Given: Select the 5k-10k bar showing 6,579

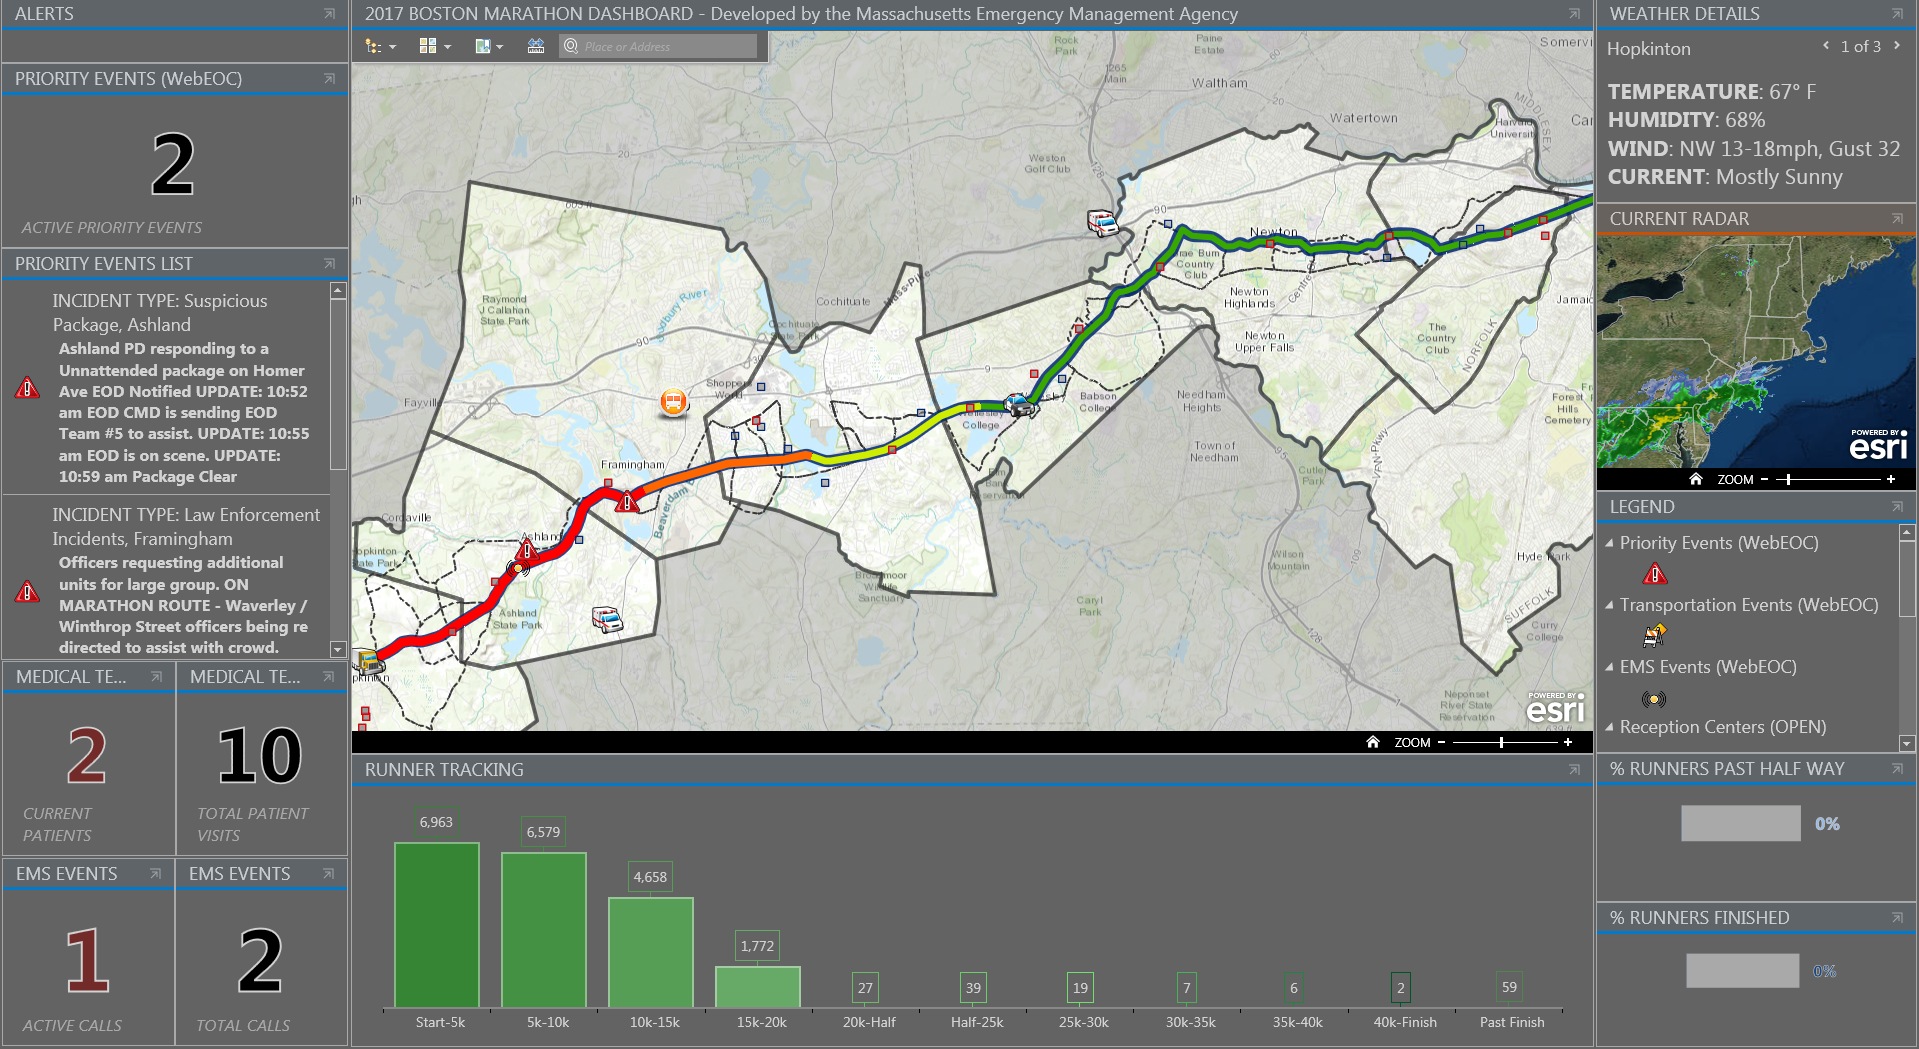Looking at the screenshot, I should tap(544, 930).
